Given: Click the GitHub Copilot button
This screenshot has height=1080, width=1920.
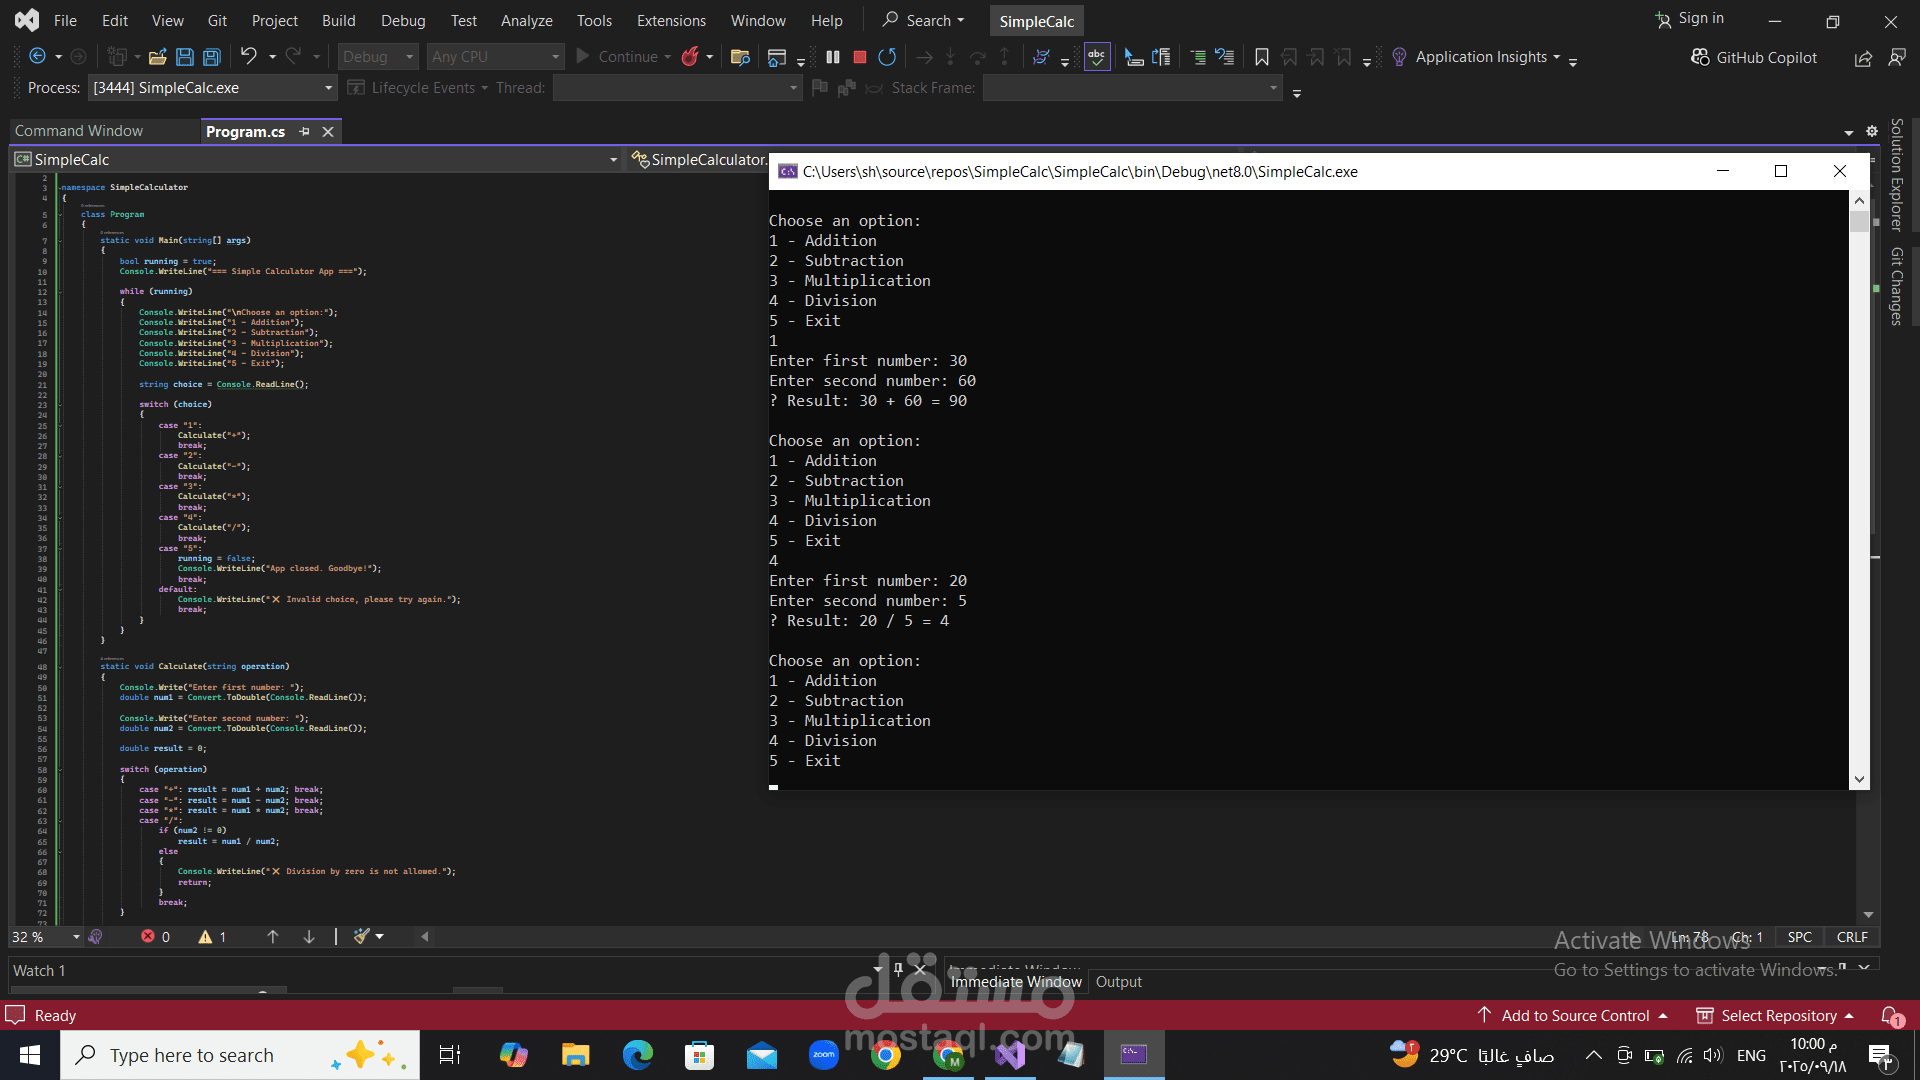Looking at the screenshot, I should [1754, 57].
